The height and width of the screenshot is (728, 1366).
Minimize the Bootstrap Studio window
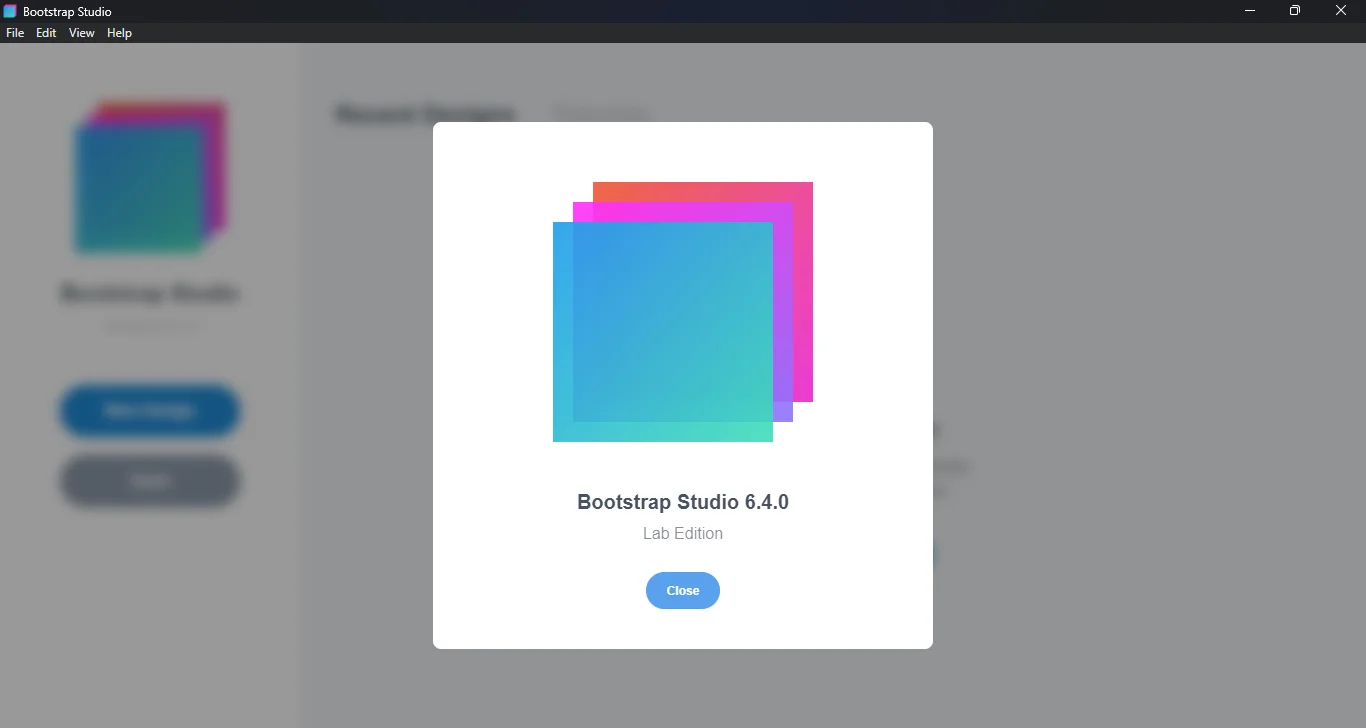pyautogui.click(x=1249, y=11)
